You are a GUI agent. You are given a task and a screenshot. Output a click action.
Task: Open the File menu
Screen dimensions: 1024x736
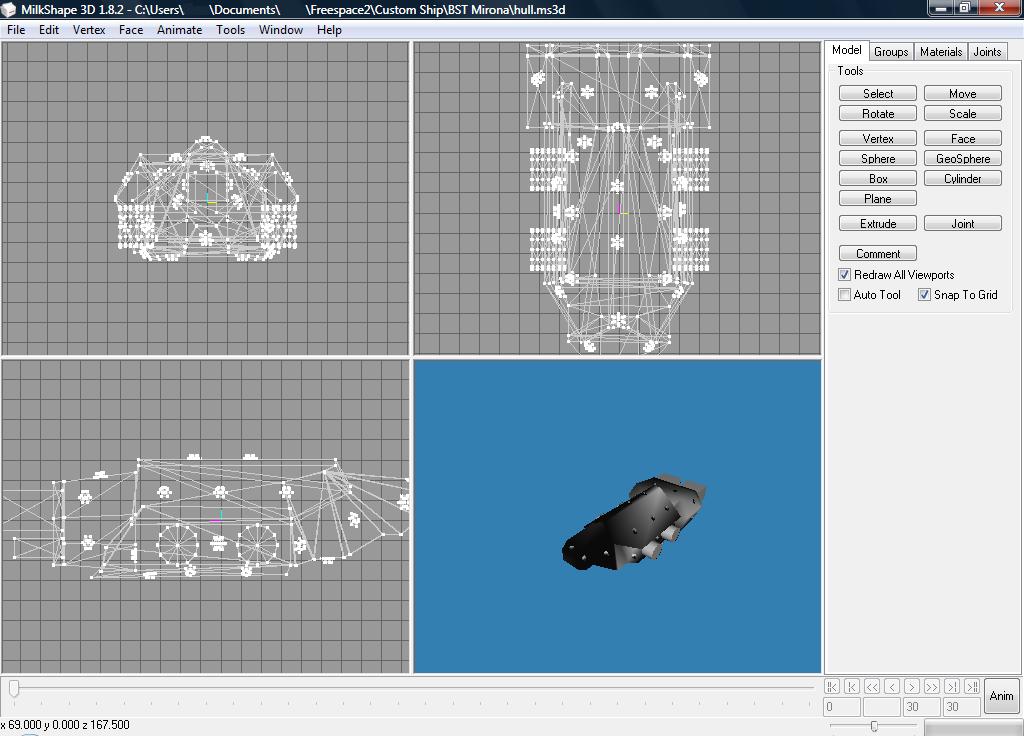click(x=16, y=30)
